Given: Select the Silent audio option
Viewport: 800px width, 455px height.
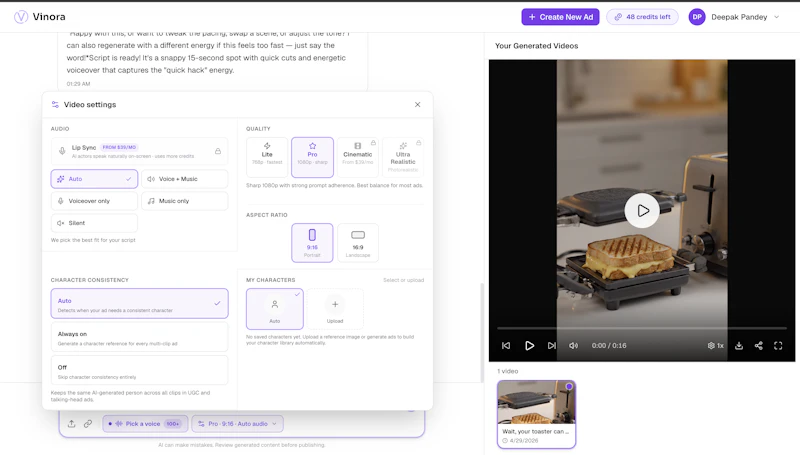Looking at the screenshot, I should tap(94, 223).
